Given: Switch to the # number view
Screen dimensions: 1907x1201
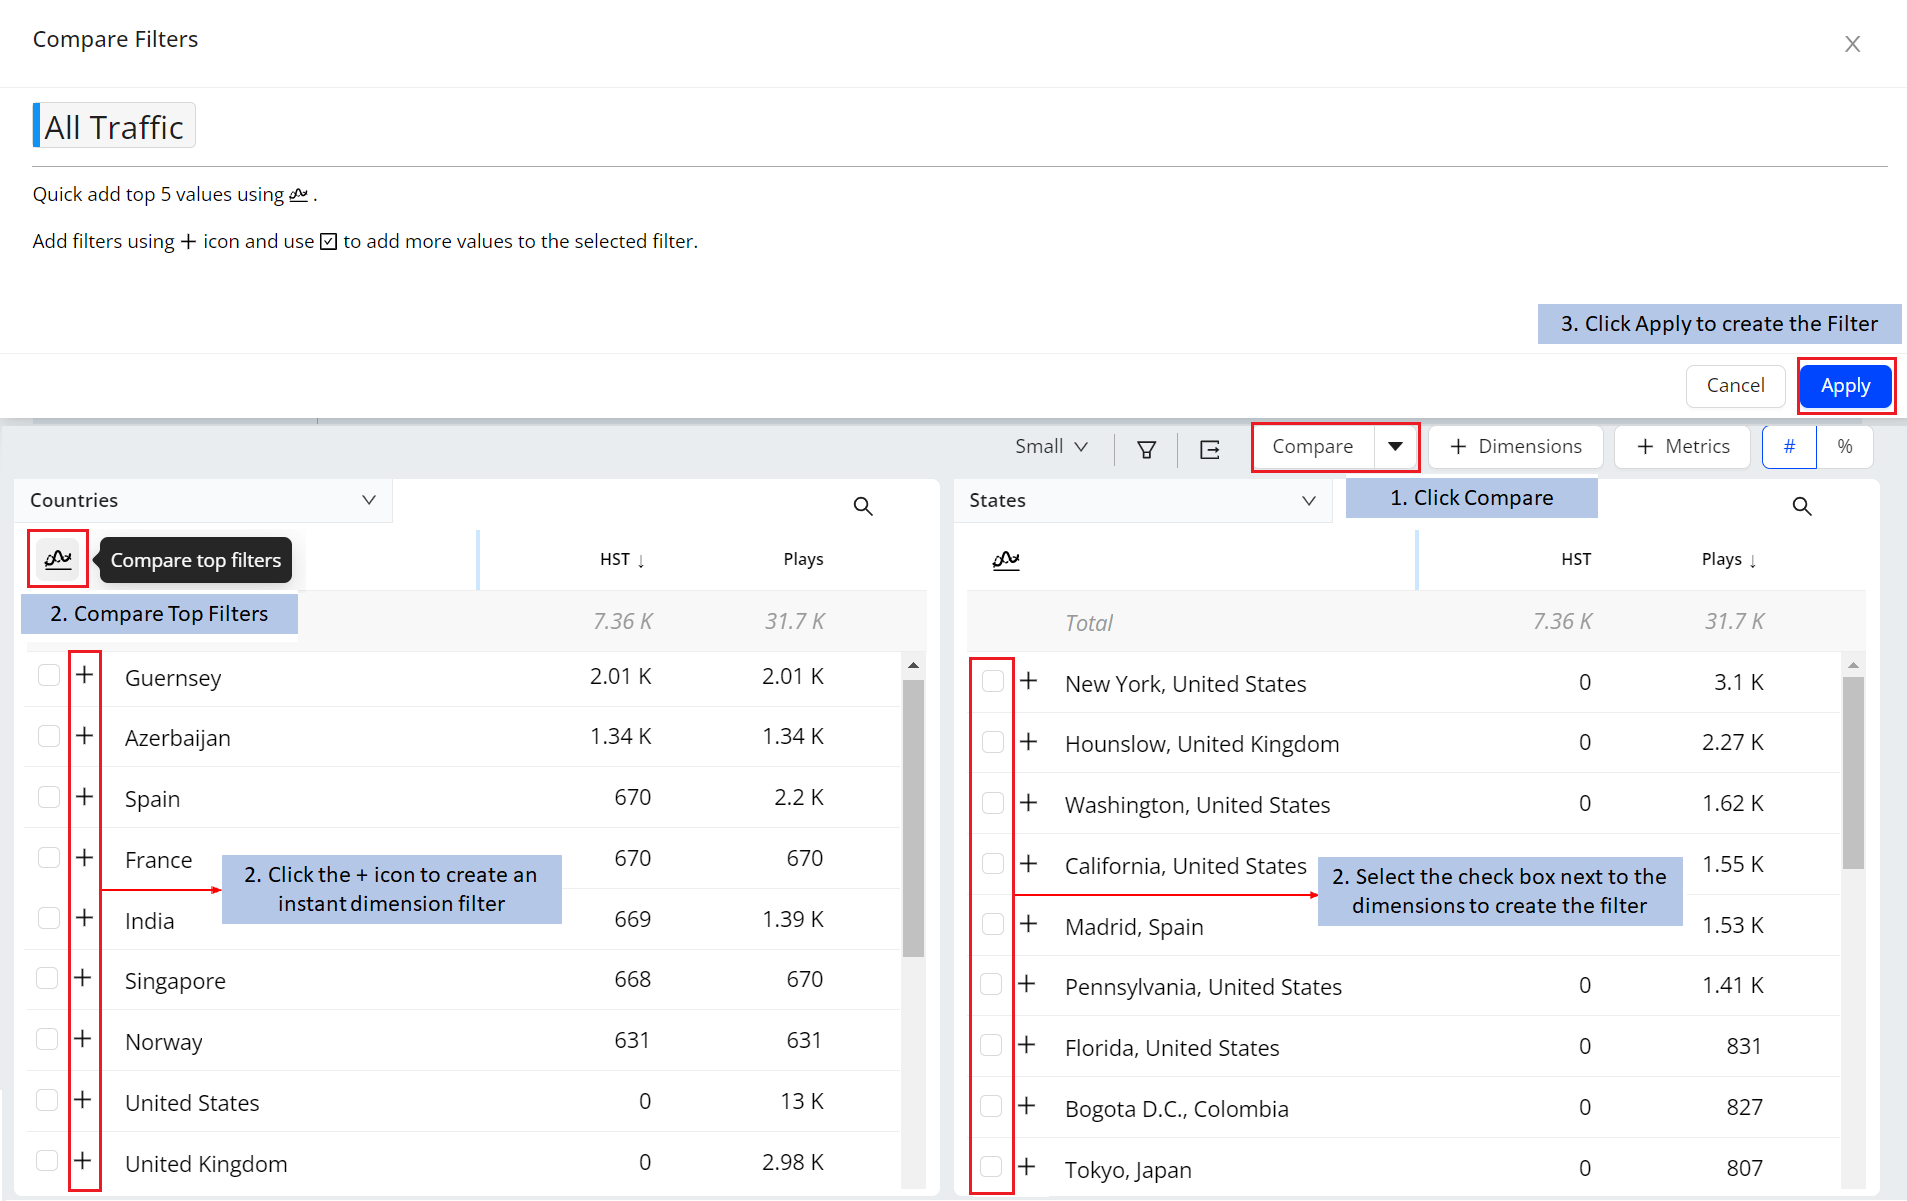Looking at the screenshot, I should pyautogui.click(x=1788, y=447).
